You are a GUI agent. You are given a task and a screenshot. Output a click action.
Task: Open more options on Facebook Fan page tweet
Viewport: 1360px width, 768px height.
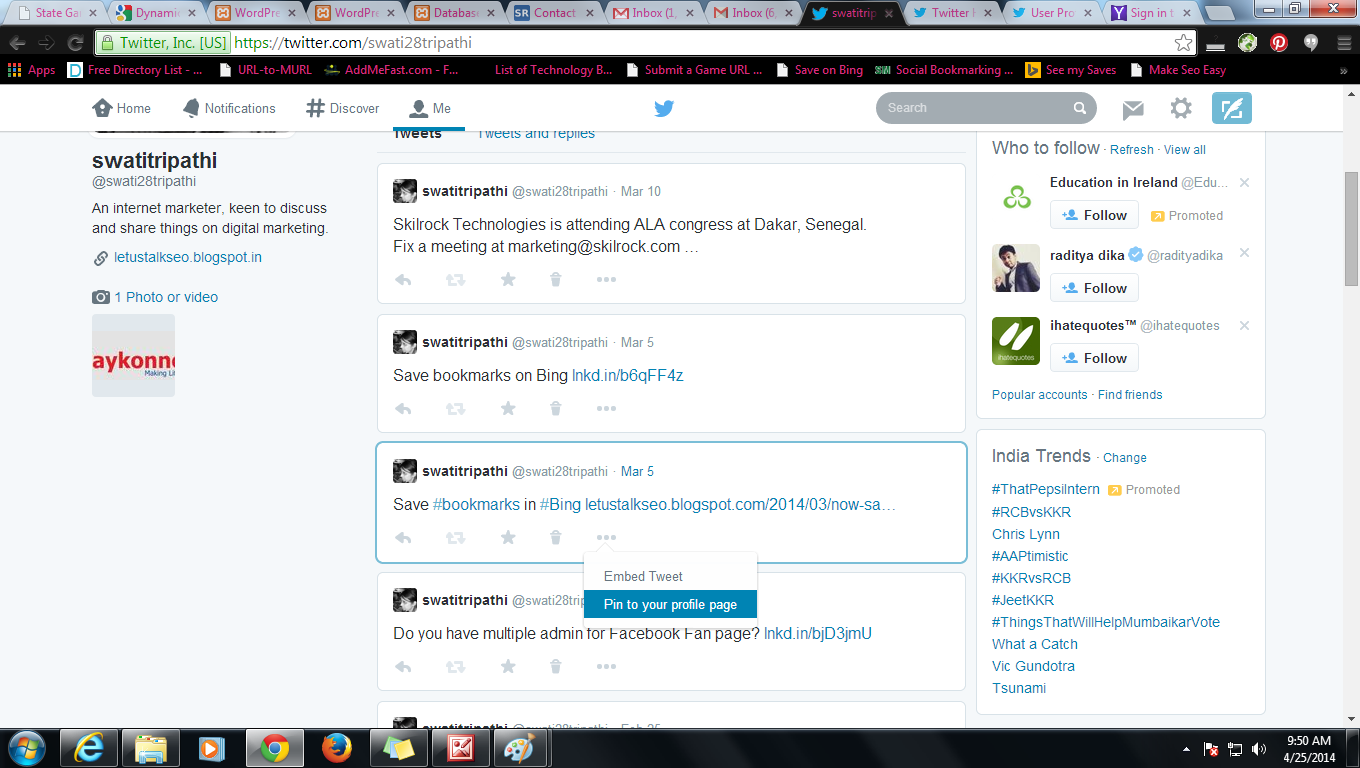tap(606, 667)
